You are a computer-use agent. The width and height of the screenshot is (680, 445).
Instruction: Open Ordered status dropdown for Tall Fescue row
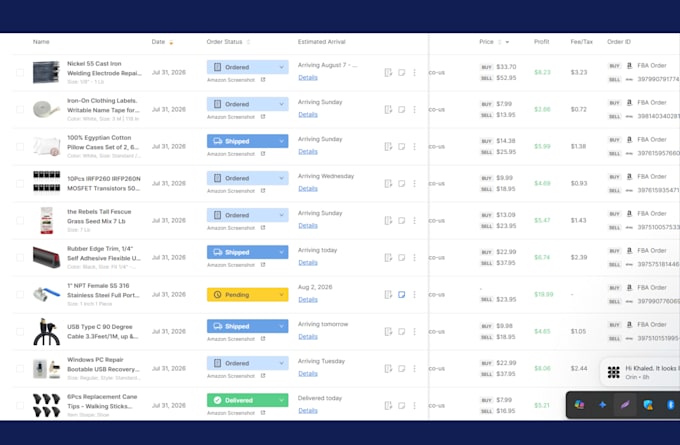[x=248, y=215]
